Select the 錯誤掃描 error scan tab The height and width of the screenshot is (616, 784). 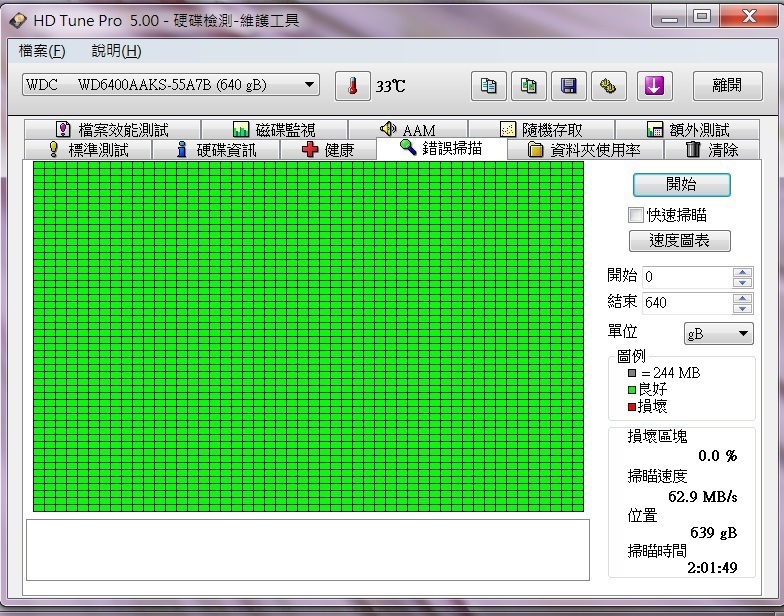[x=442, y=148]
